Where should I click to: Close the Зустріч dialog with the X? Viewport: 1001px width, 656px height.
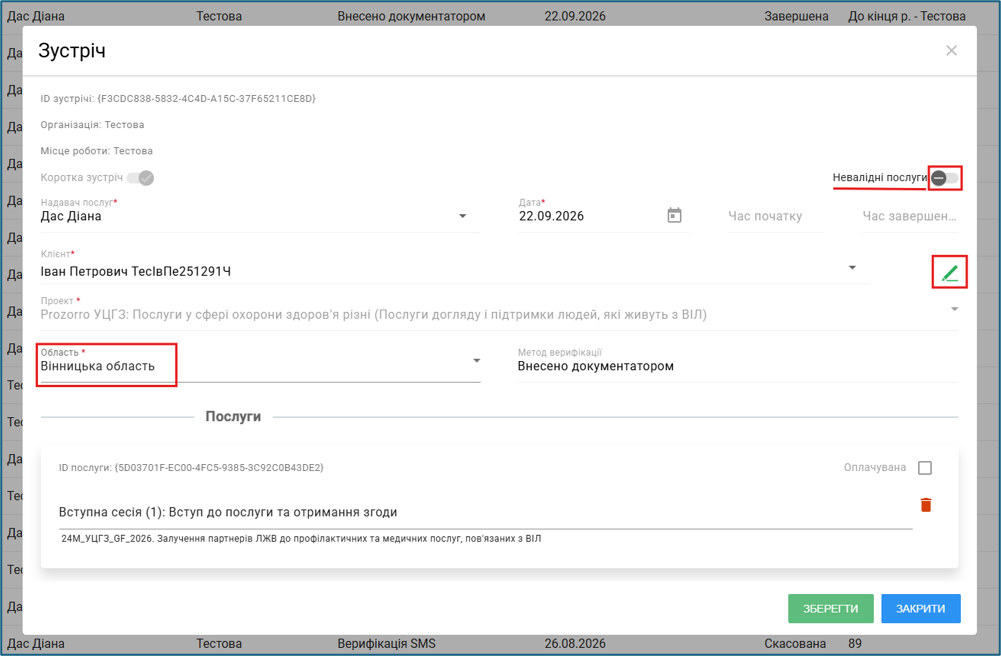pos(951,50)
